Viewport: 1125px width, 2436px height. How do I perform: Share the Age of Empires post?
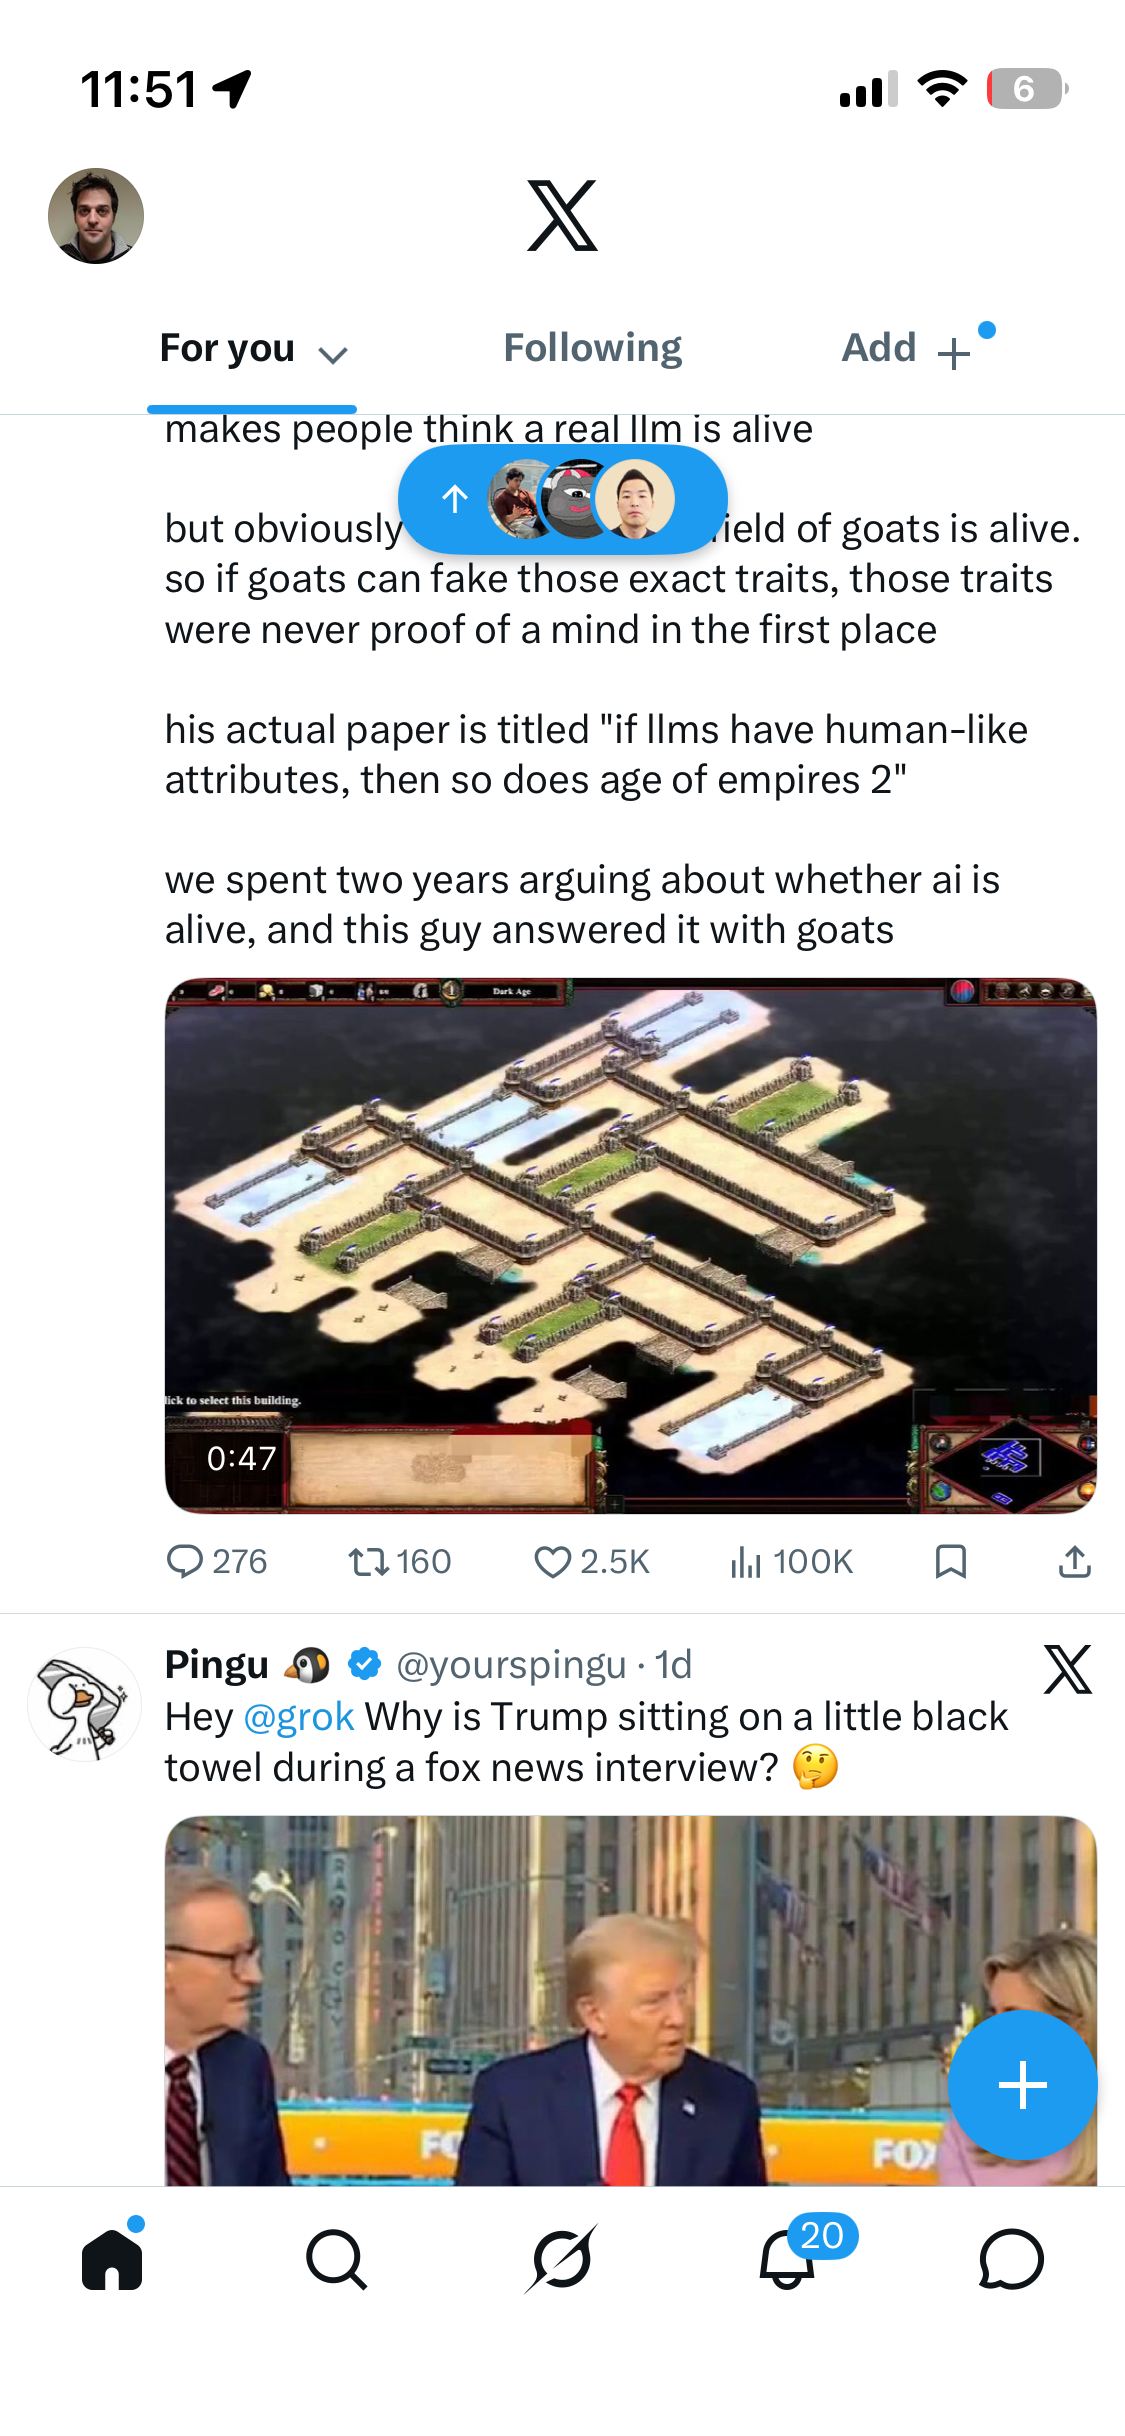tap(1074, 1561)
